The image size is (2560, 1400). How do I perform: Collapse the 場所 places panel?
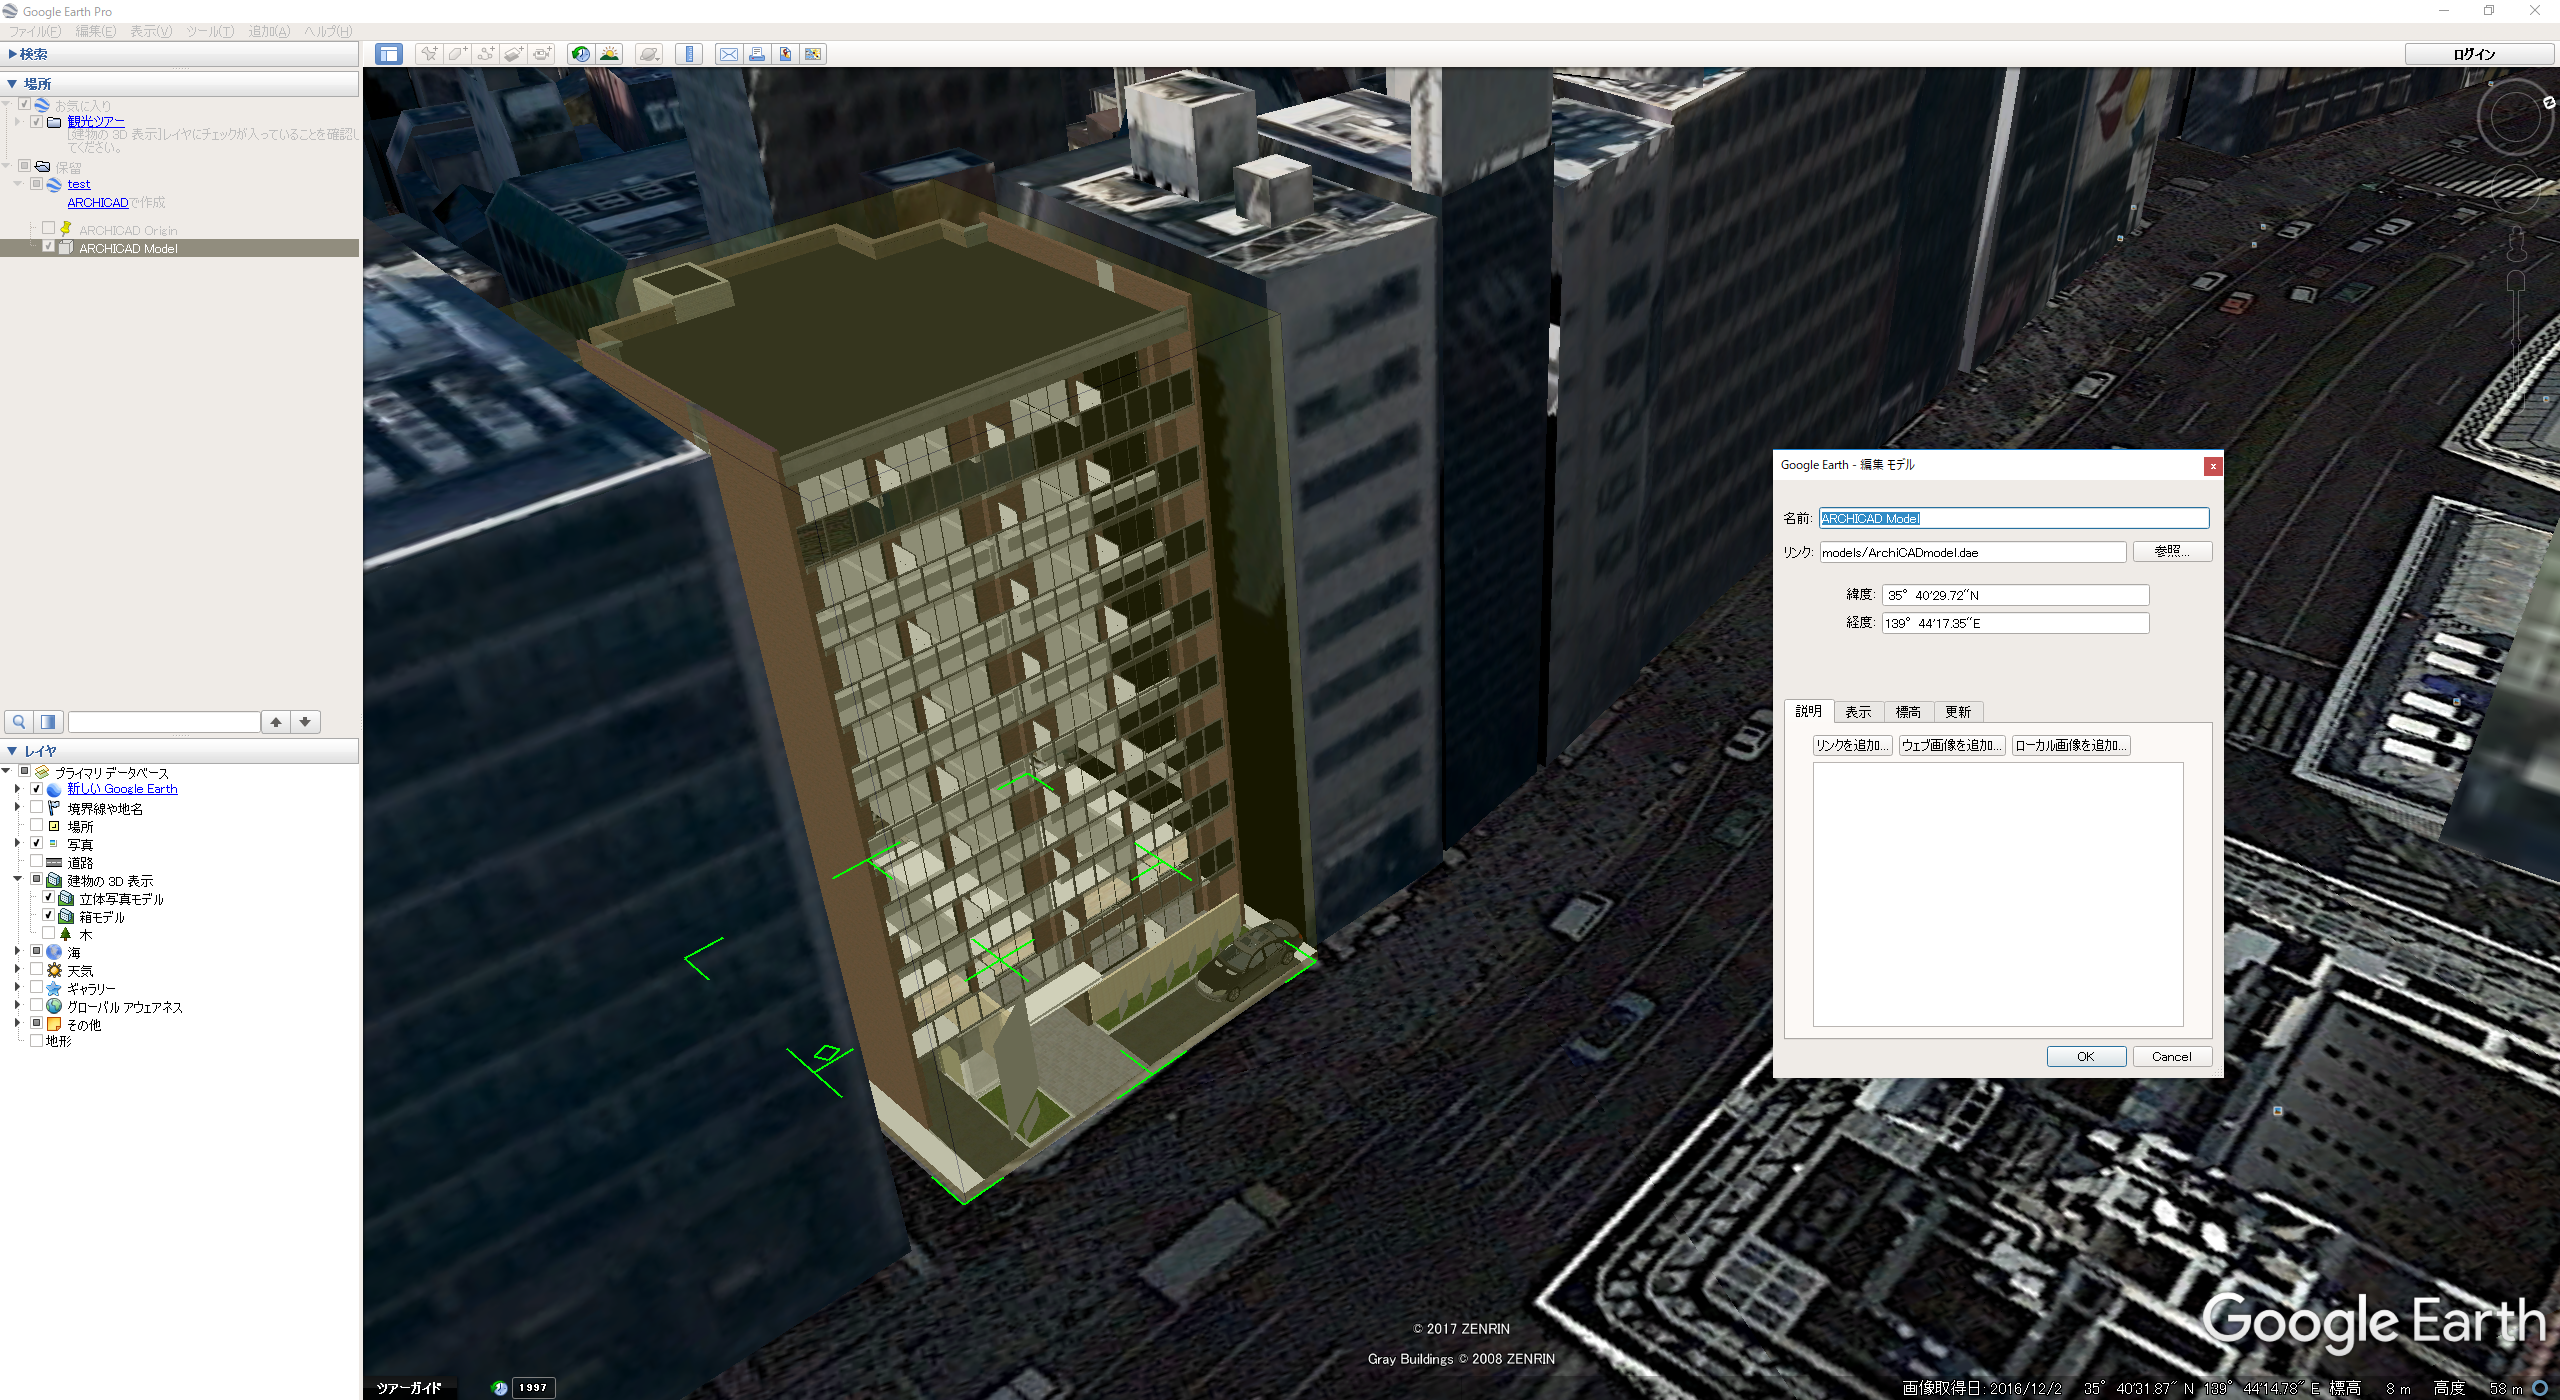pyautogui.click(x=12, y=84)
